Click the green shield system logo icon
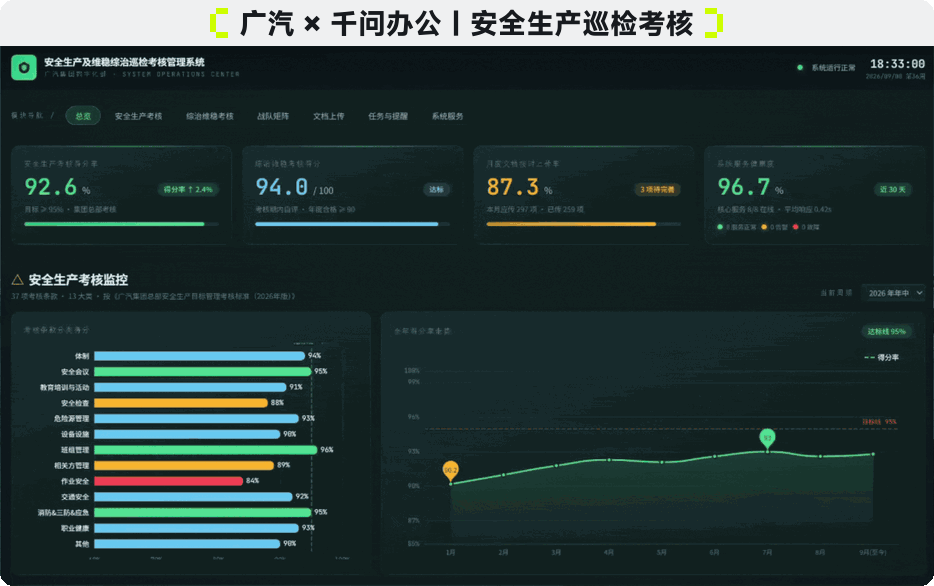Image resolution: width=934 pixels, height=586 pixels. 24,67
